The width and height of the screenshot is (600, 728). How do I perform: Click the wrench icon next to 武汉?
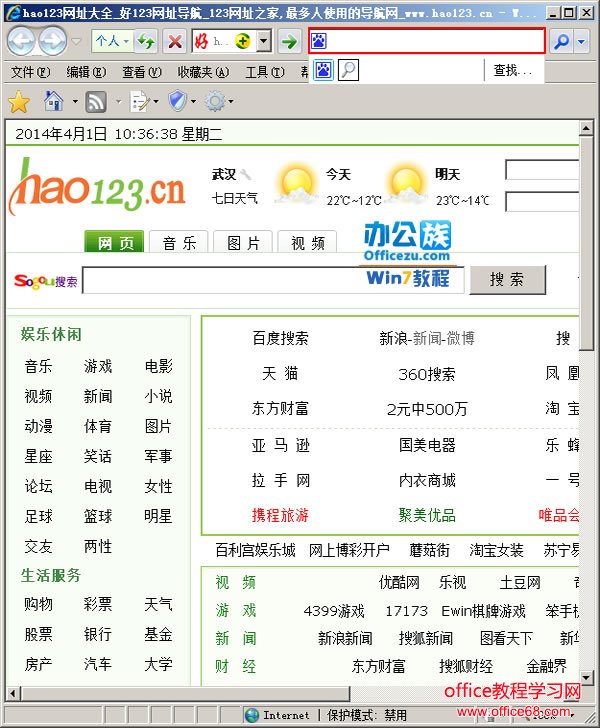(246, 175)
